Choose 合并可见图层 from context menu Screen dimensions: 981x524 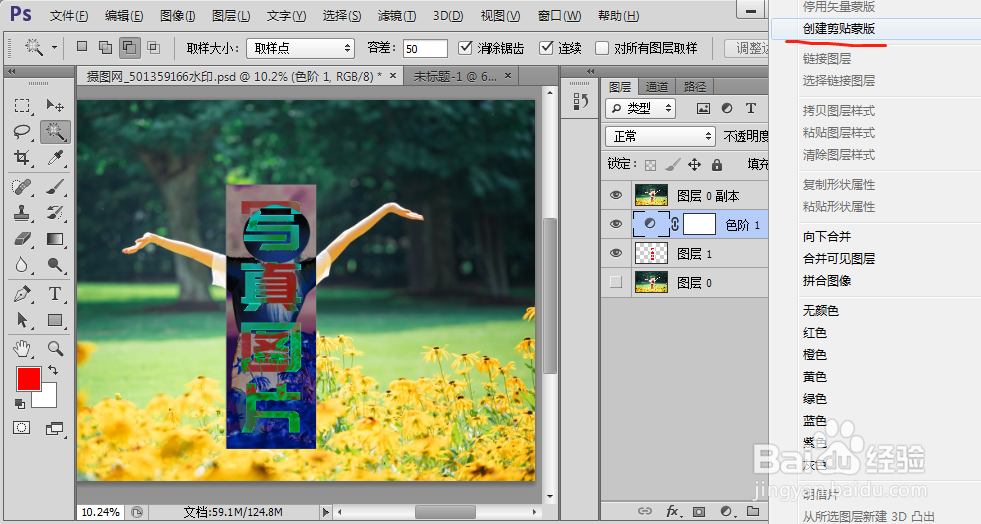838,258
